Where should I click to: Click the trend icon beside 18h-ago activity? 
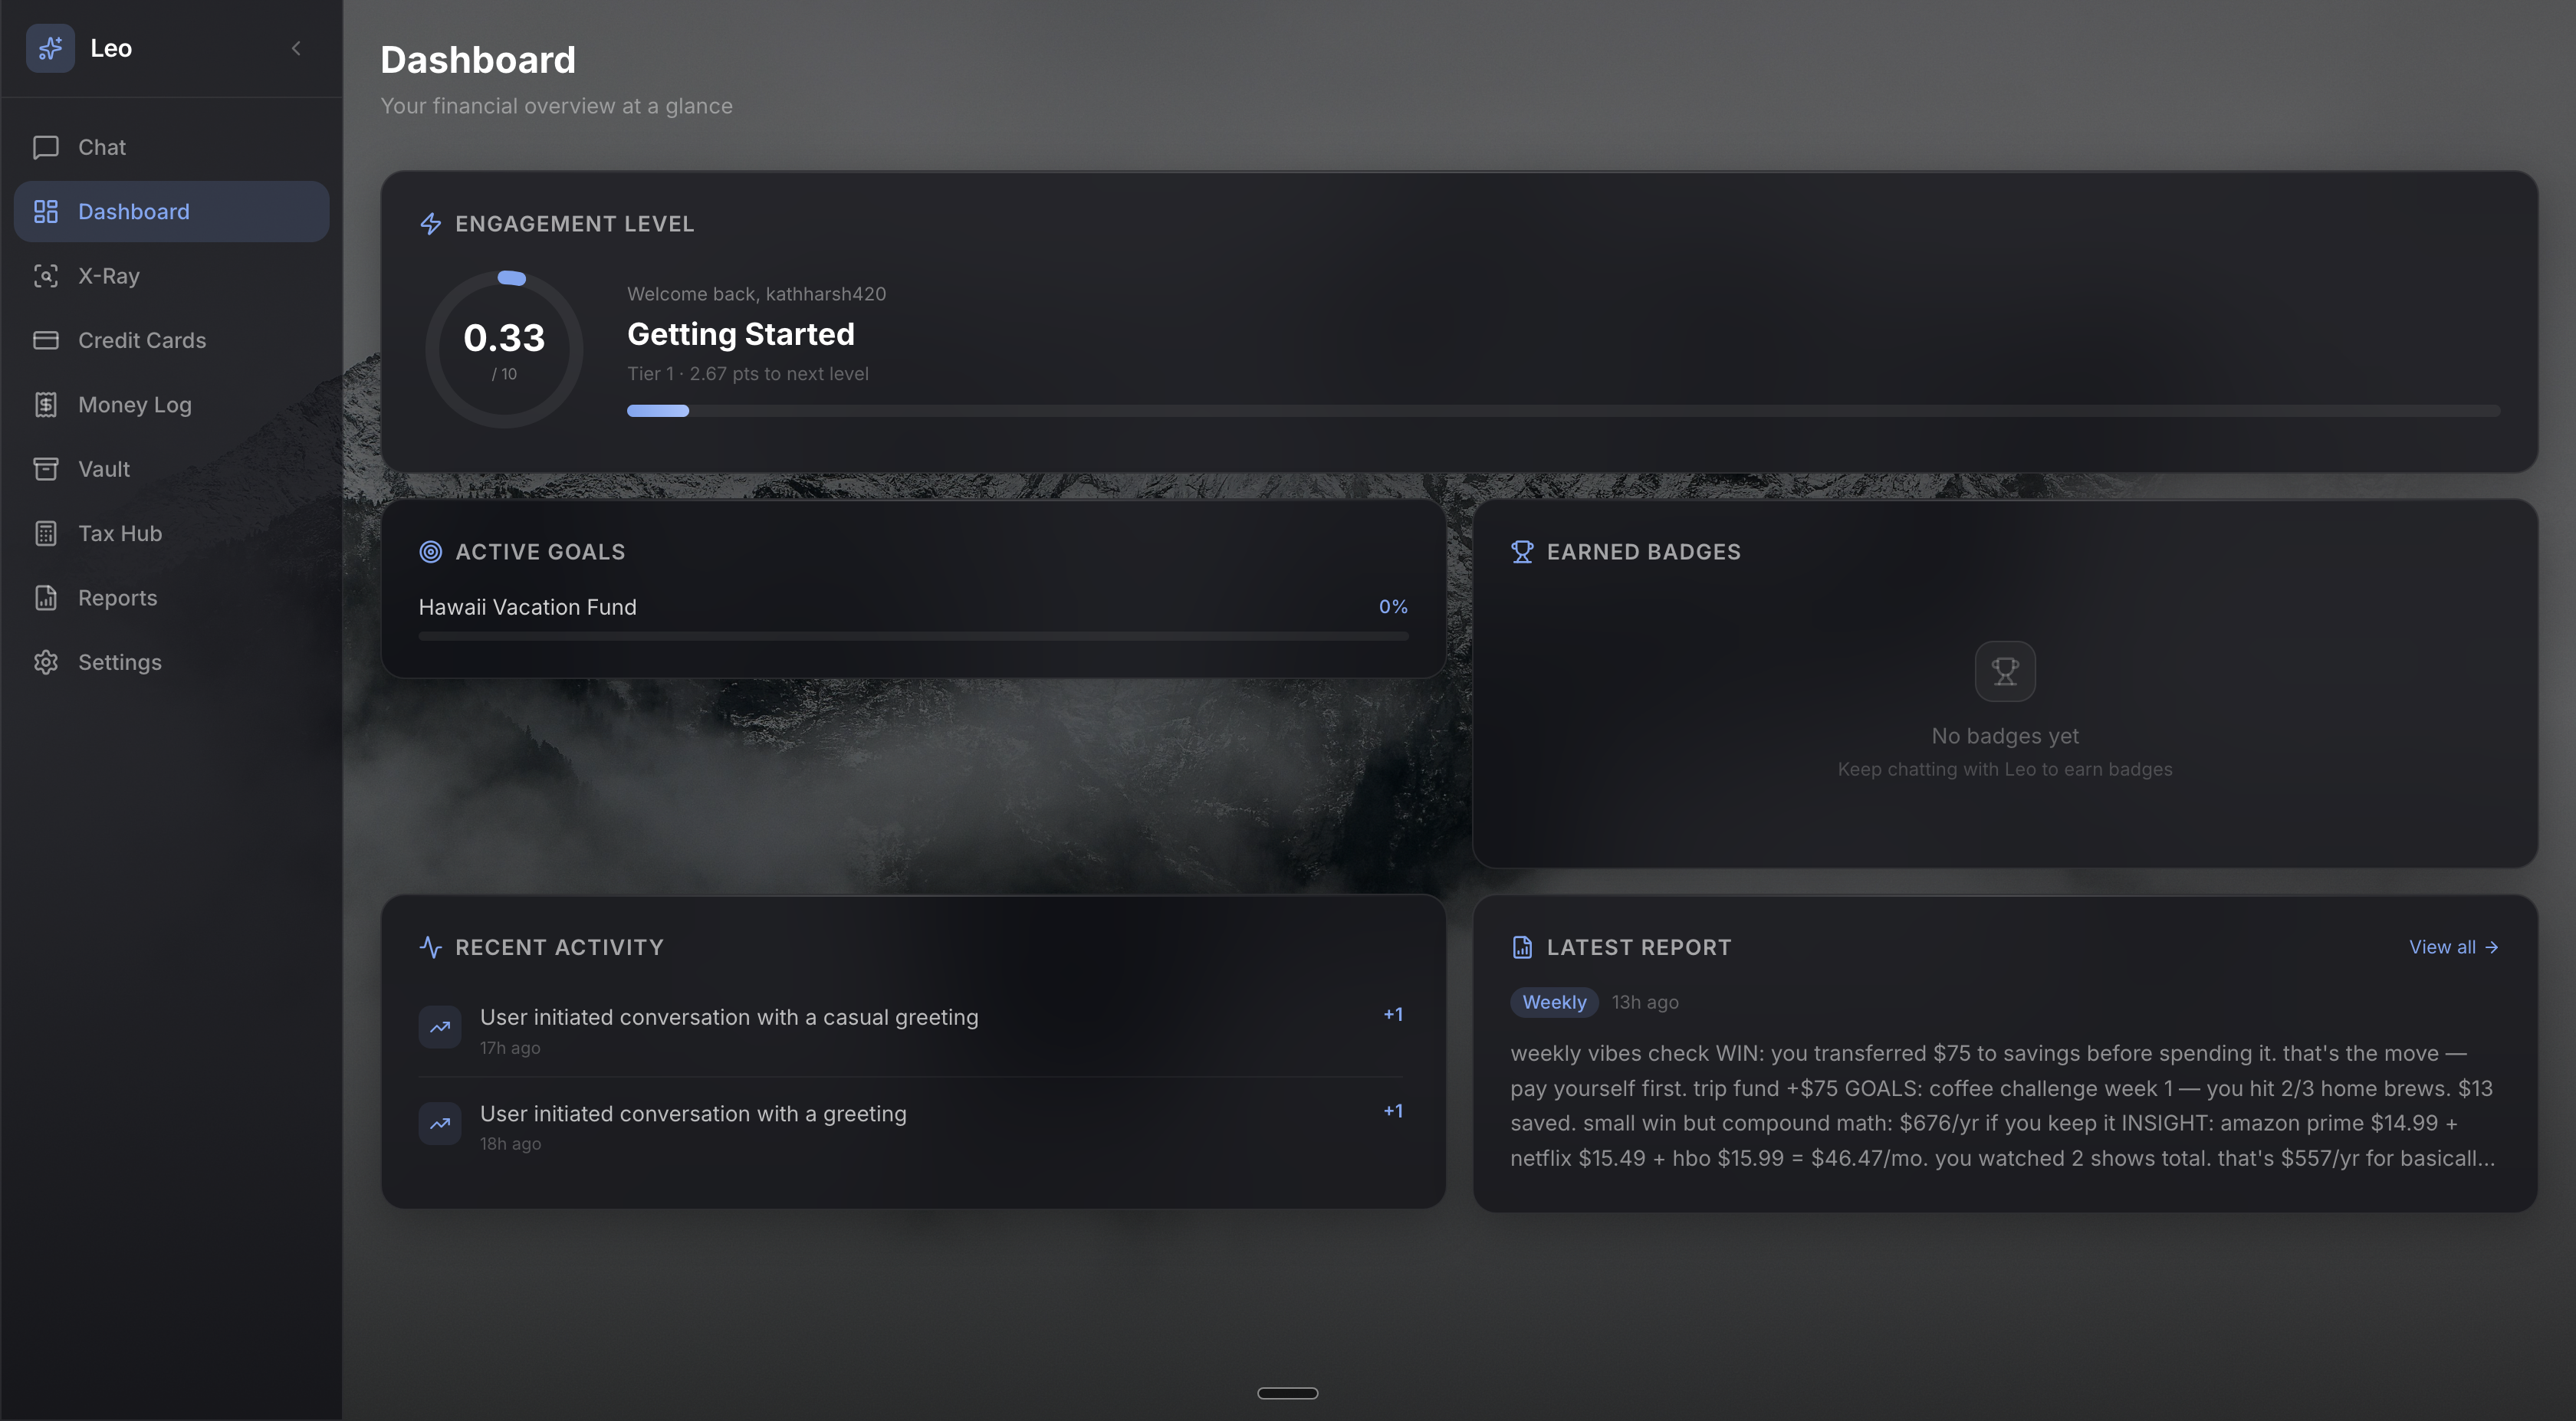click(x=440, y=1124)
